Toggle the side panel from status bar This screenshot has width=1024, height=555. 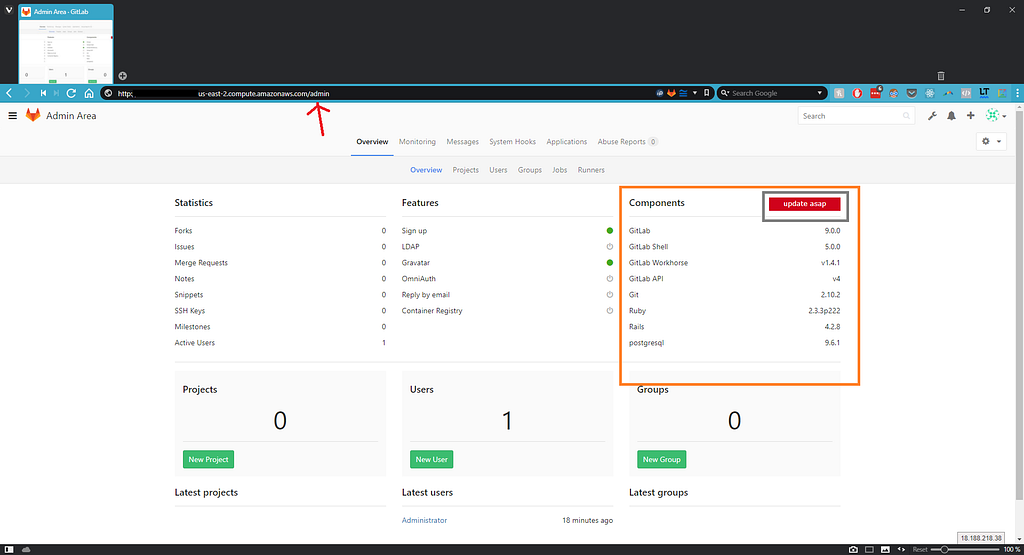8,550
